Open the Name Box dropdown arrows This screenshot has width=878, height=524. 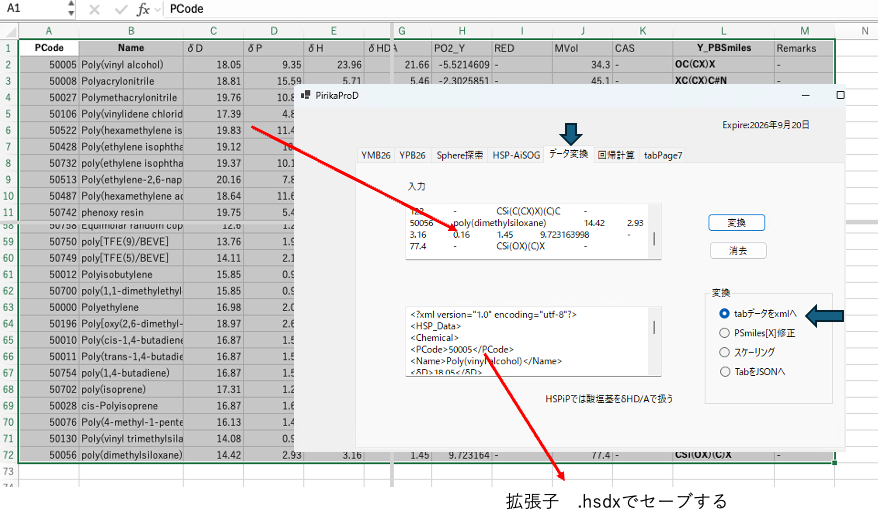pyautogui.click(x=70, y=9)
